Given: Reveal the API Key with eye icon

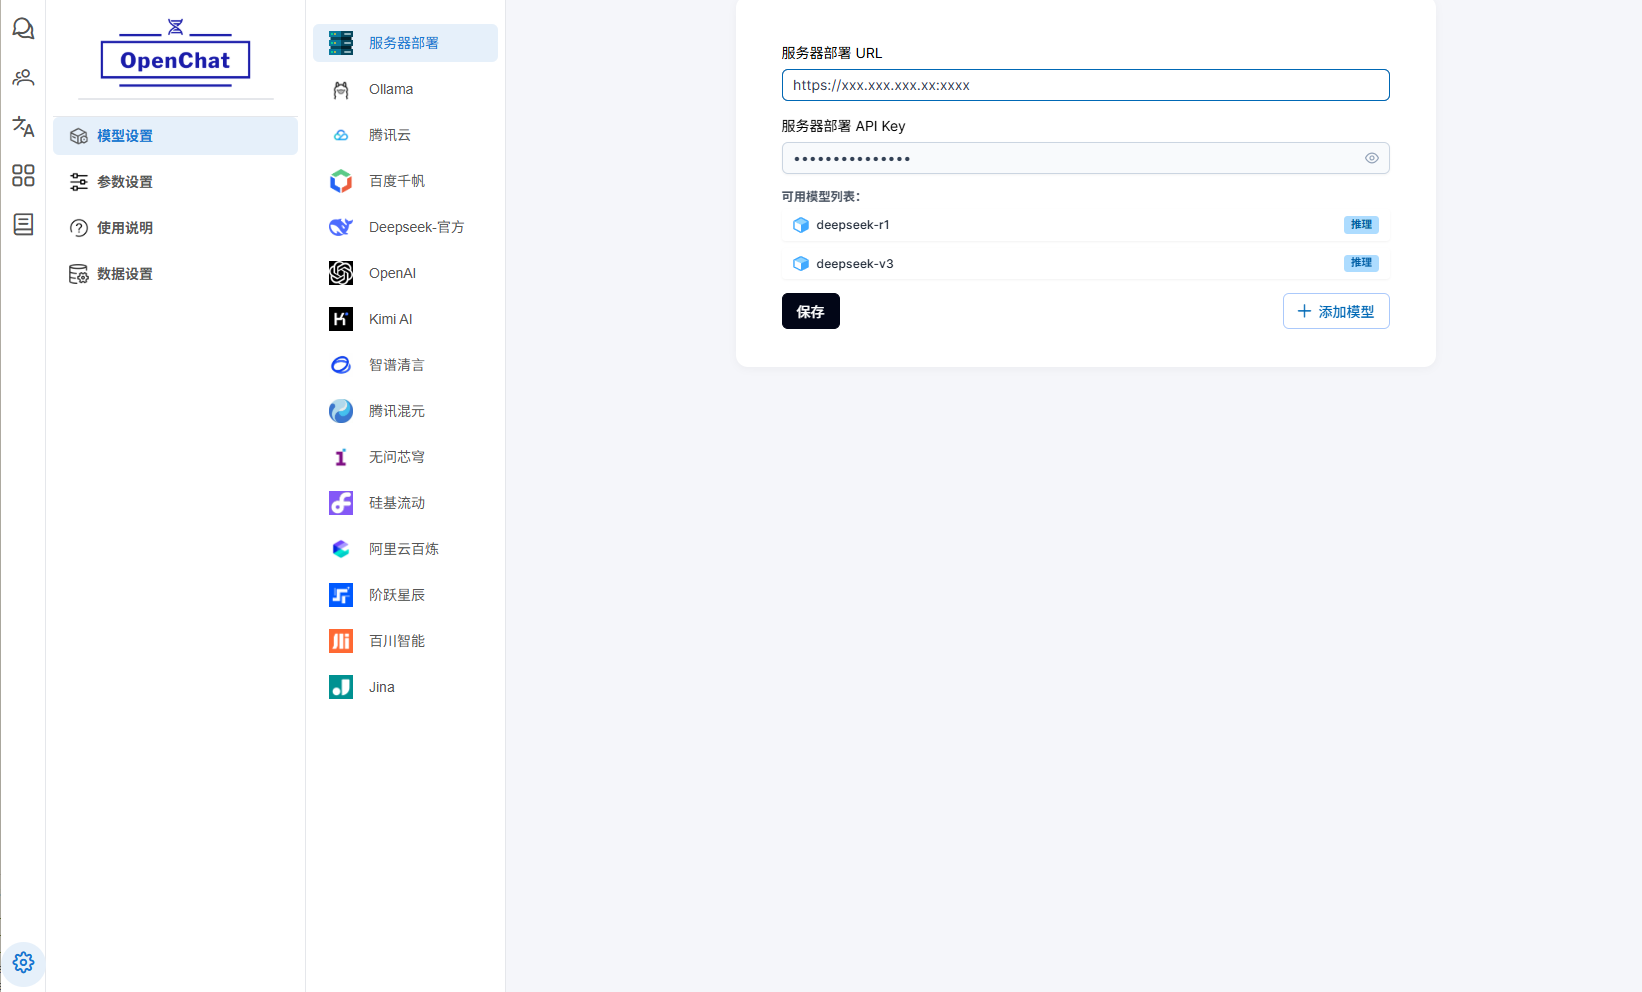Looking at the screenshot, I should coord(1372,158).
